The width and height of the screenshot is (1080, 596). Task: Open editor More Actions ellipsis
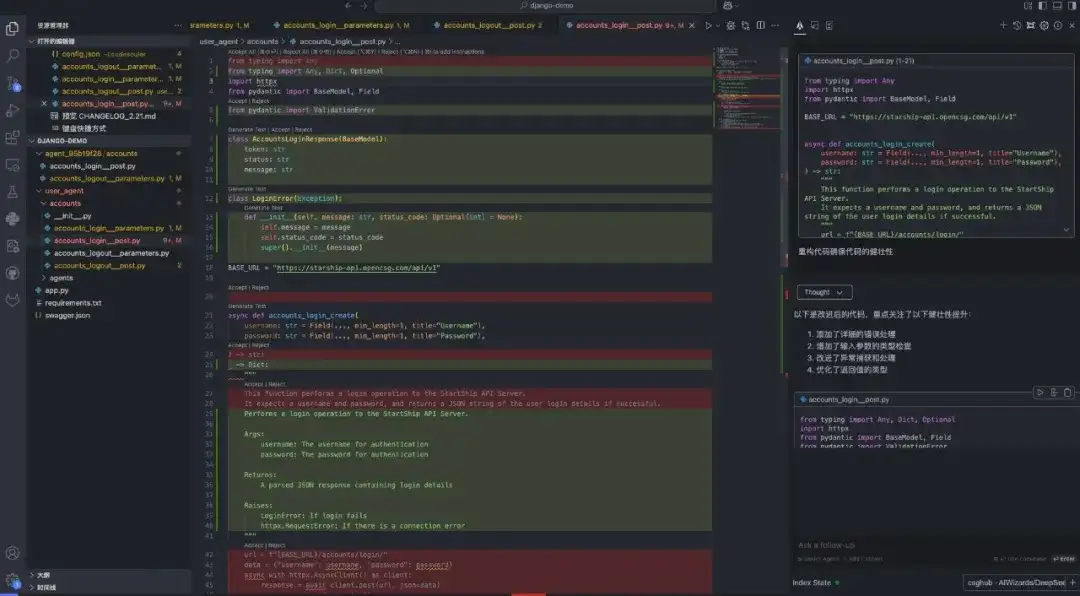tap(774, 25)
